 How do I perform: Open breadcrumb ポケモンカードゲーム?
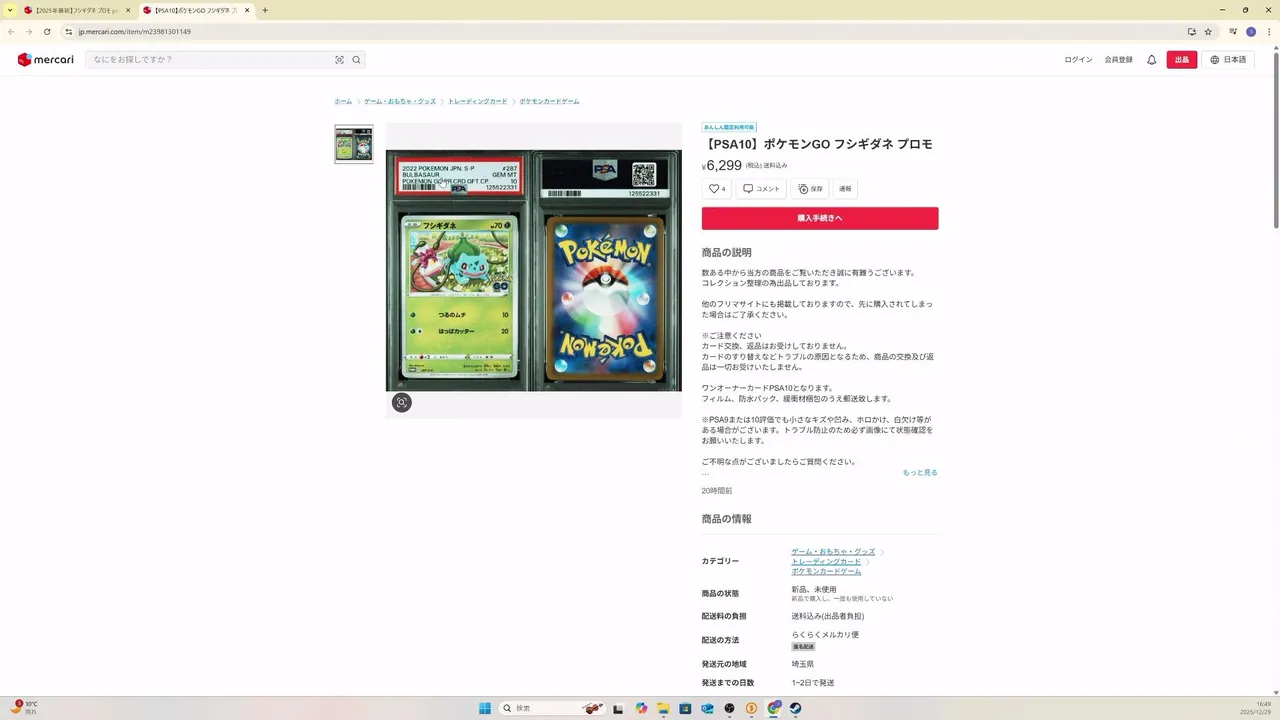[x=549, y=101]
